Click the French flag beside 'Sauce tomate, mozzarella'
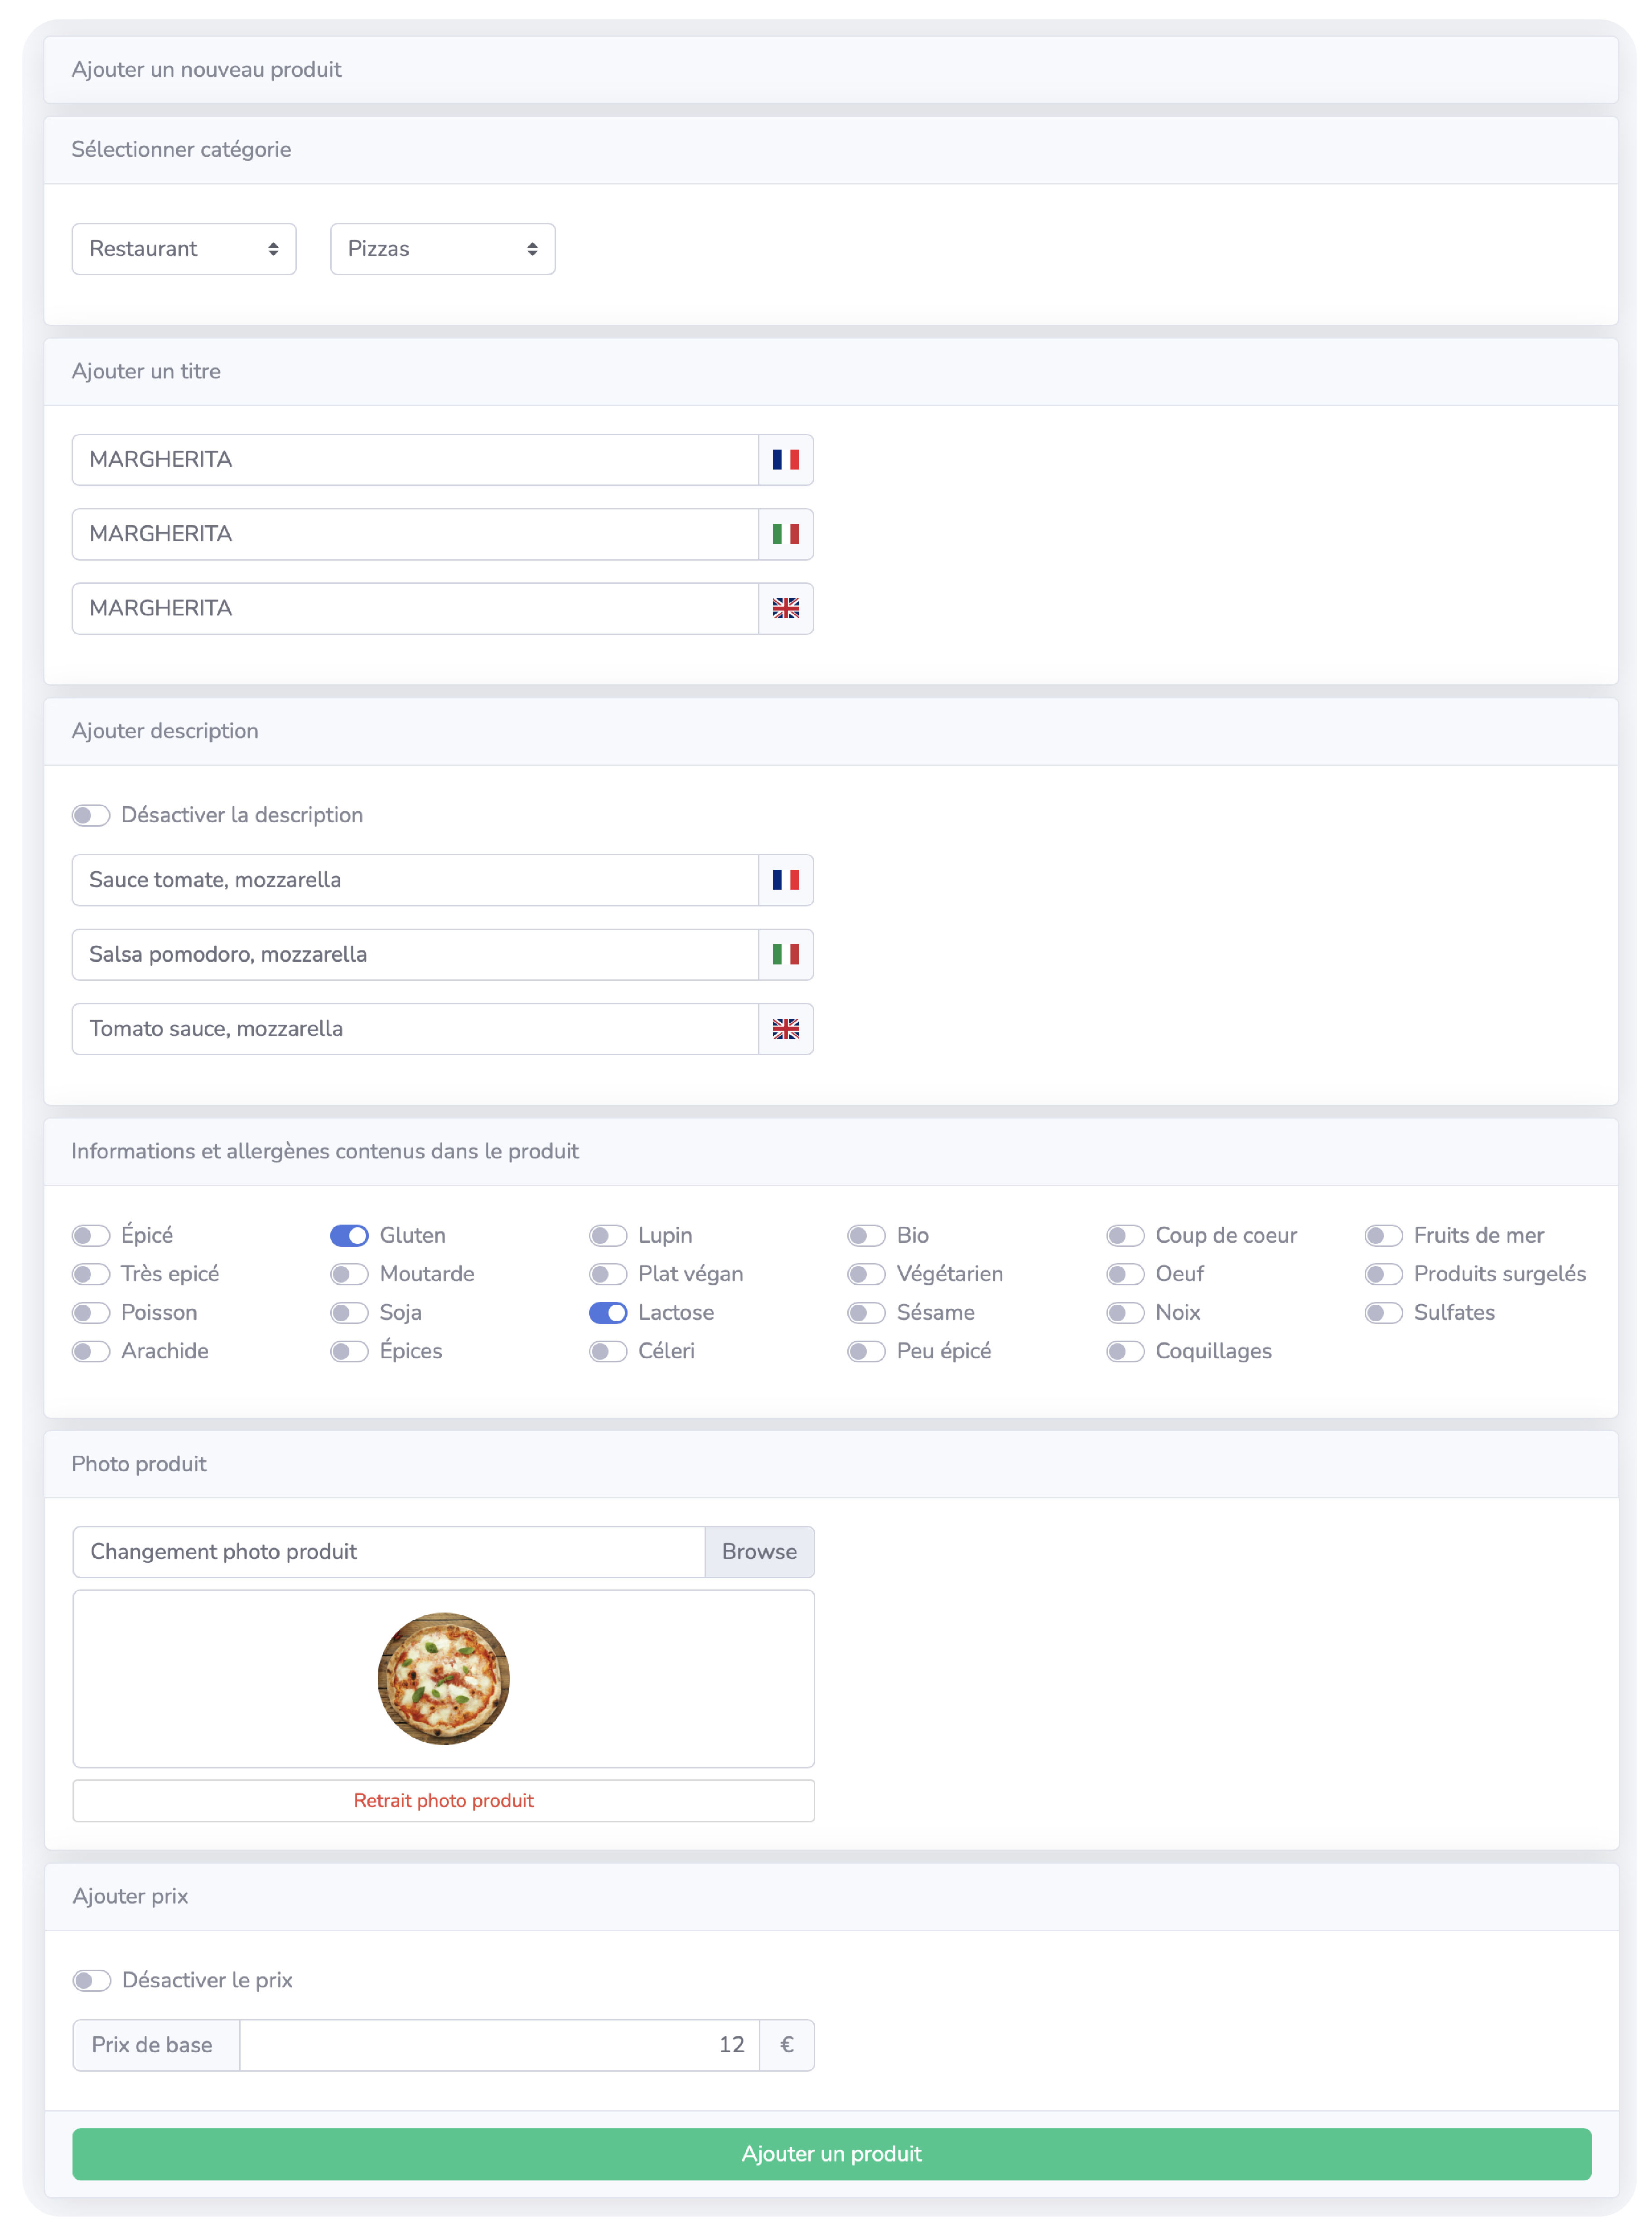This screenshot has height=2238, width=1652. (785, 880)
